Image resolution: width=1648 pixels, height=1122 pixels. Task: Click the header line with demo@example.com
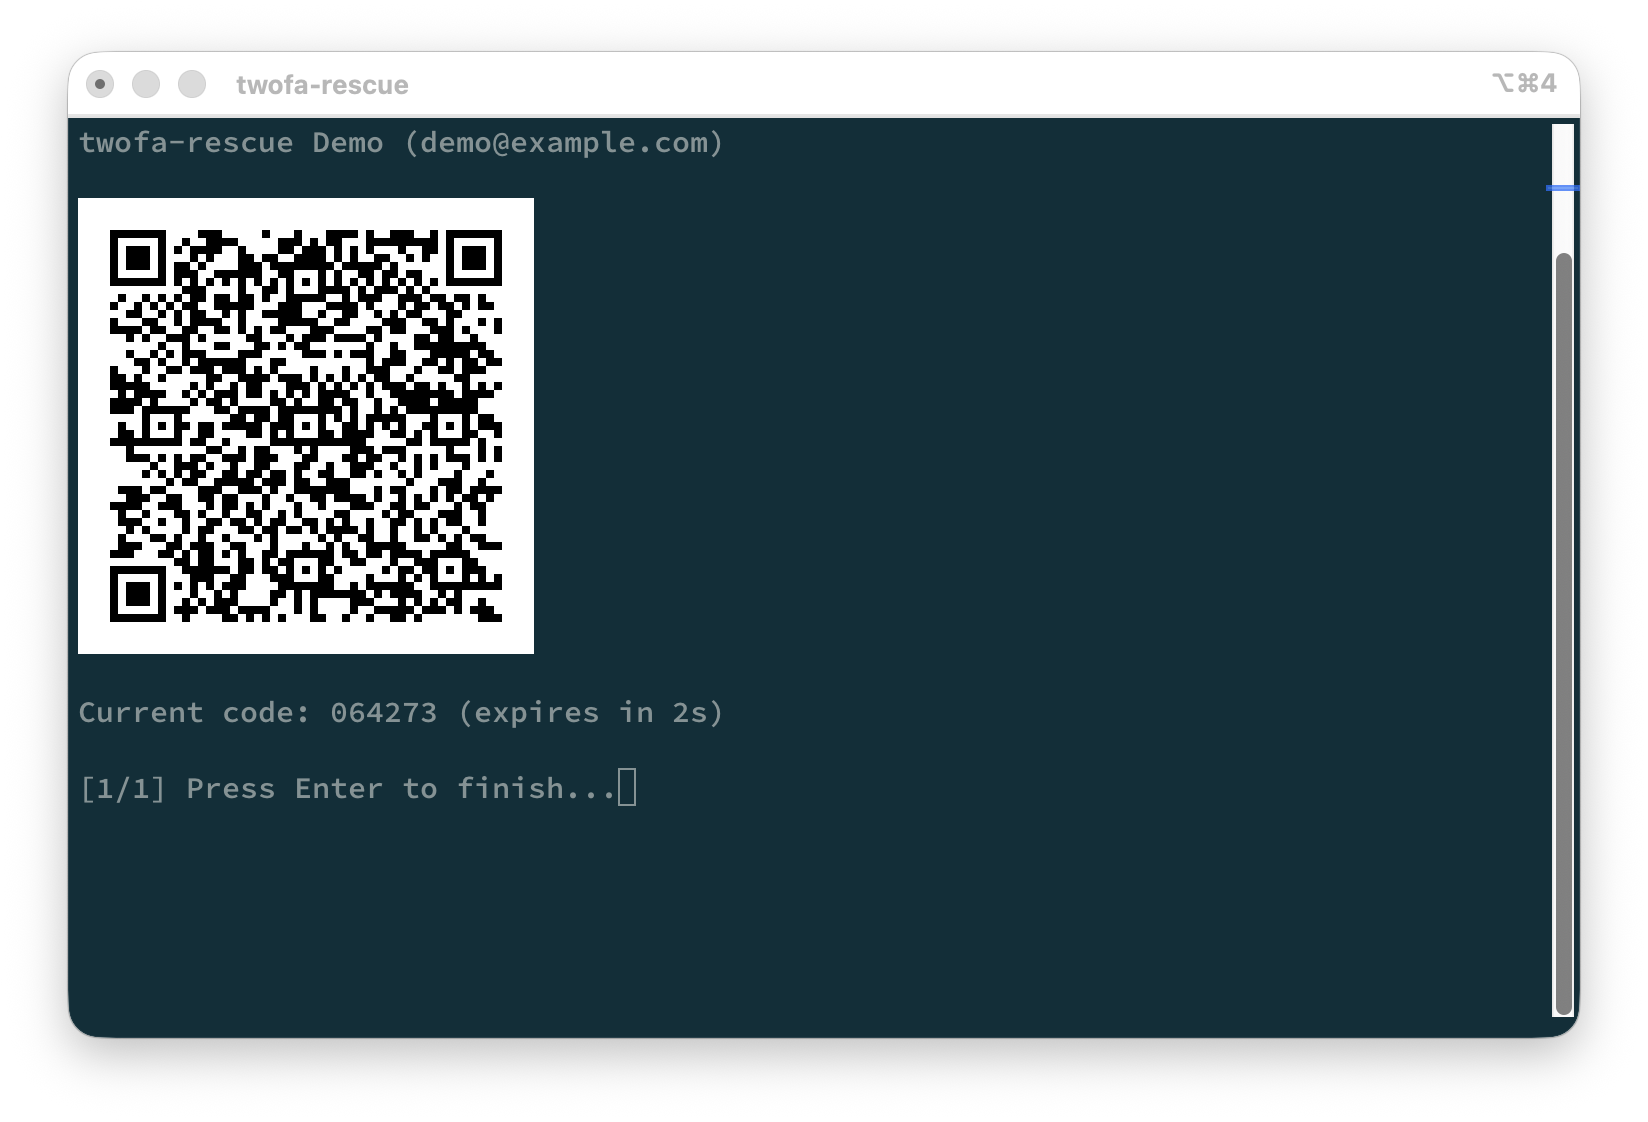pos(401,143)
